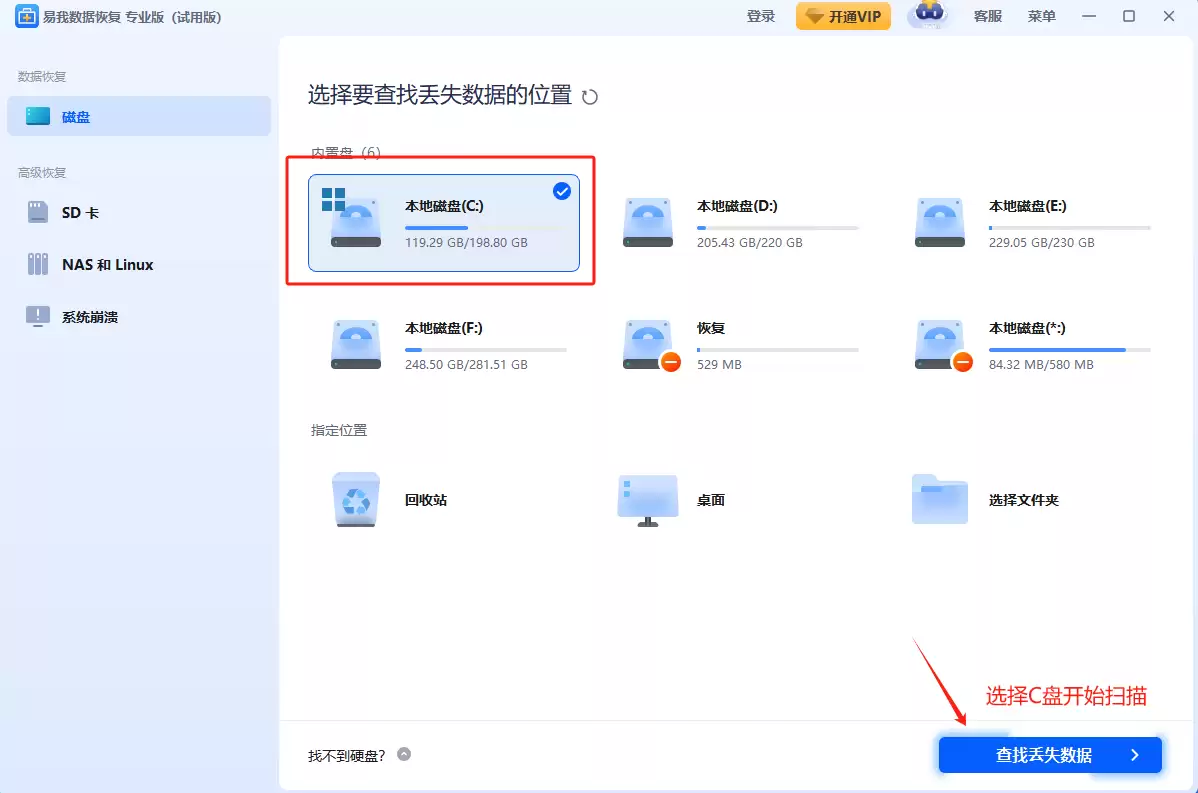Pick the Recovery (恢复) partition drive icon
The image size is (1198, 793).
pos(647,345)
